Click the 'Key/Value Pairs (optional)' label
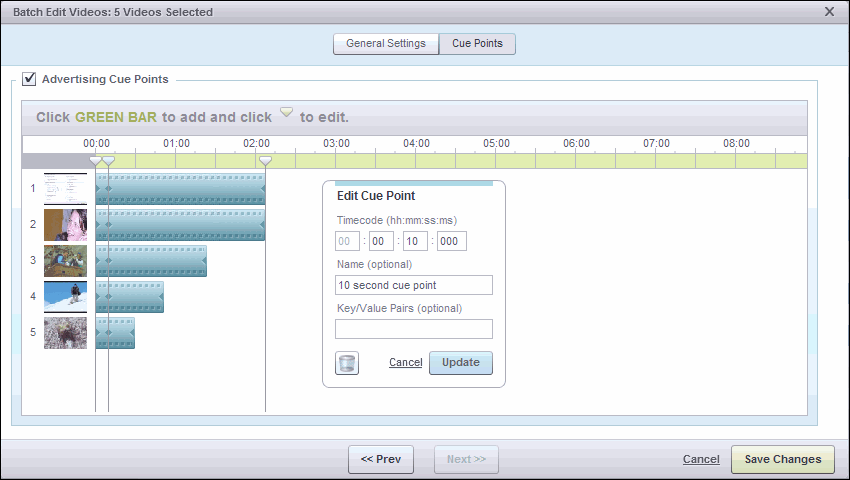The width and height of the screenshot is (850, 480). click(x=400, y=308)
